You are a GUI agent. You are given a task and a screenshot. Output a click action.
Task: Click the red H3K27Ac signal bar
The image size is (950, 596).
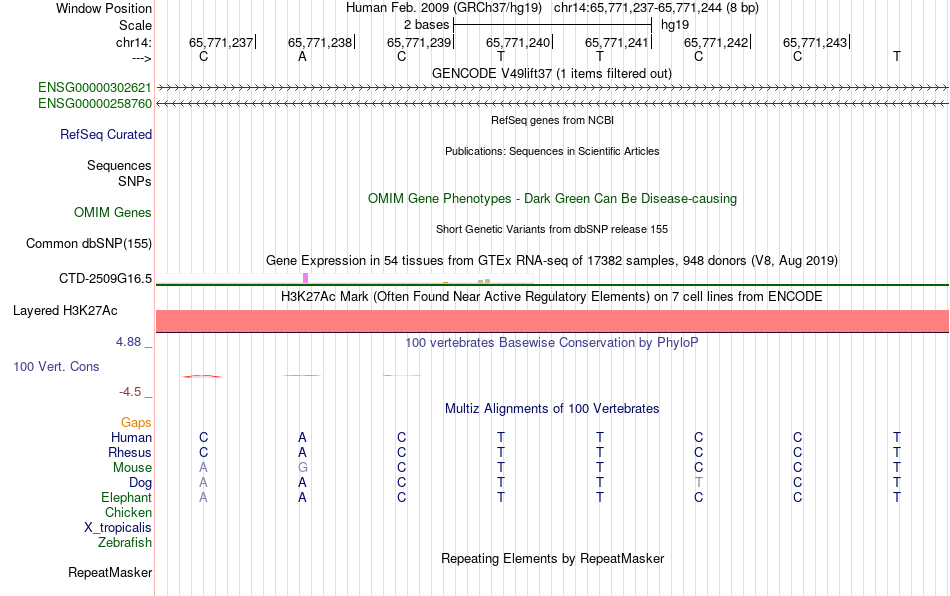(x=552, y=321)
